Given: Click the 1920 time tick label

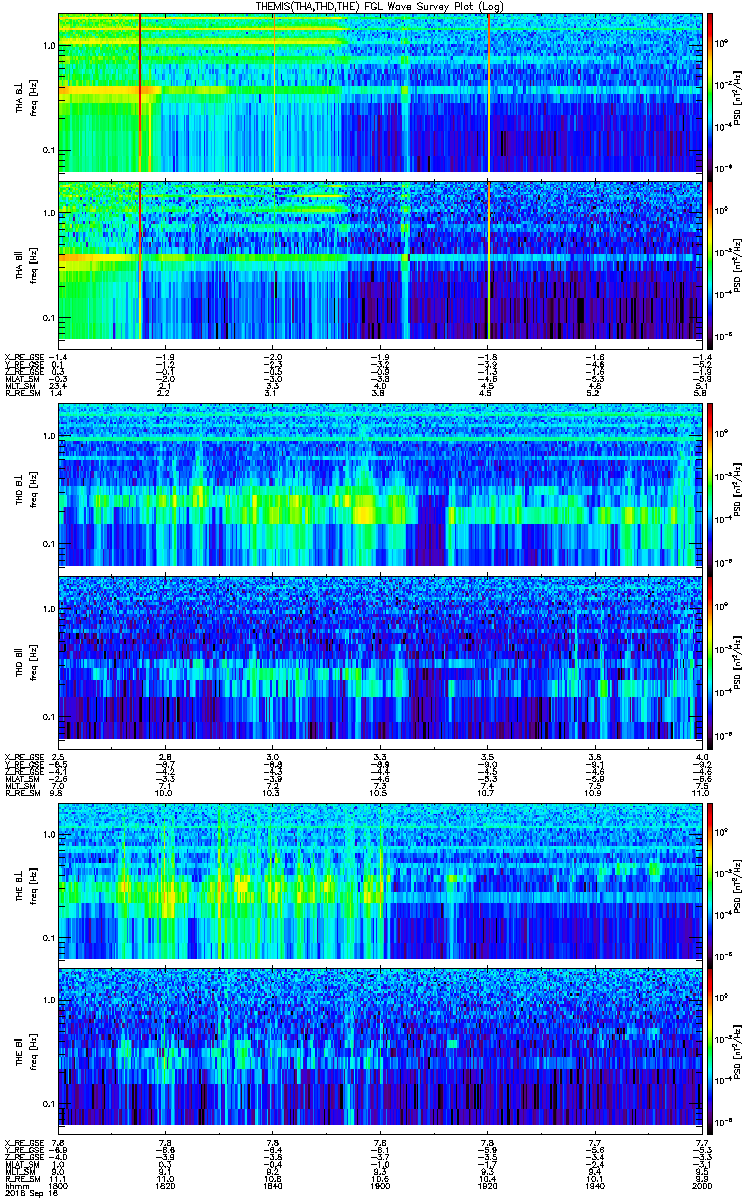Looking at the screenshot, I should tap(487, 1185).
